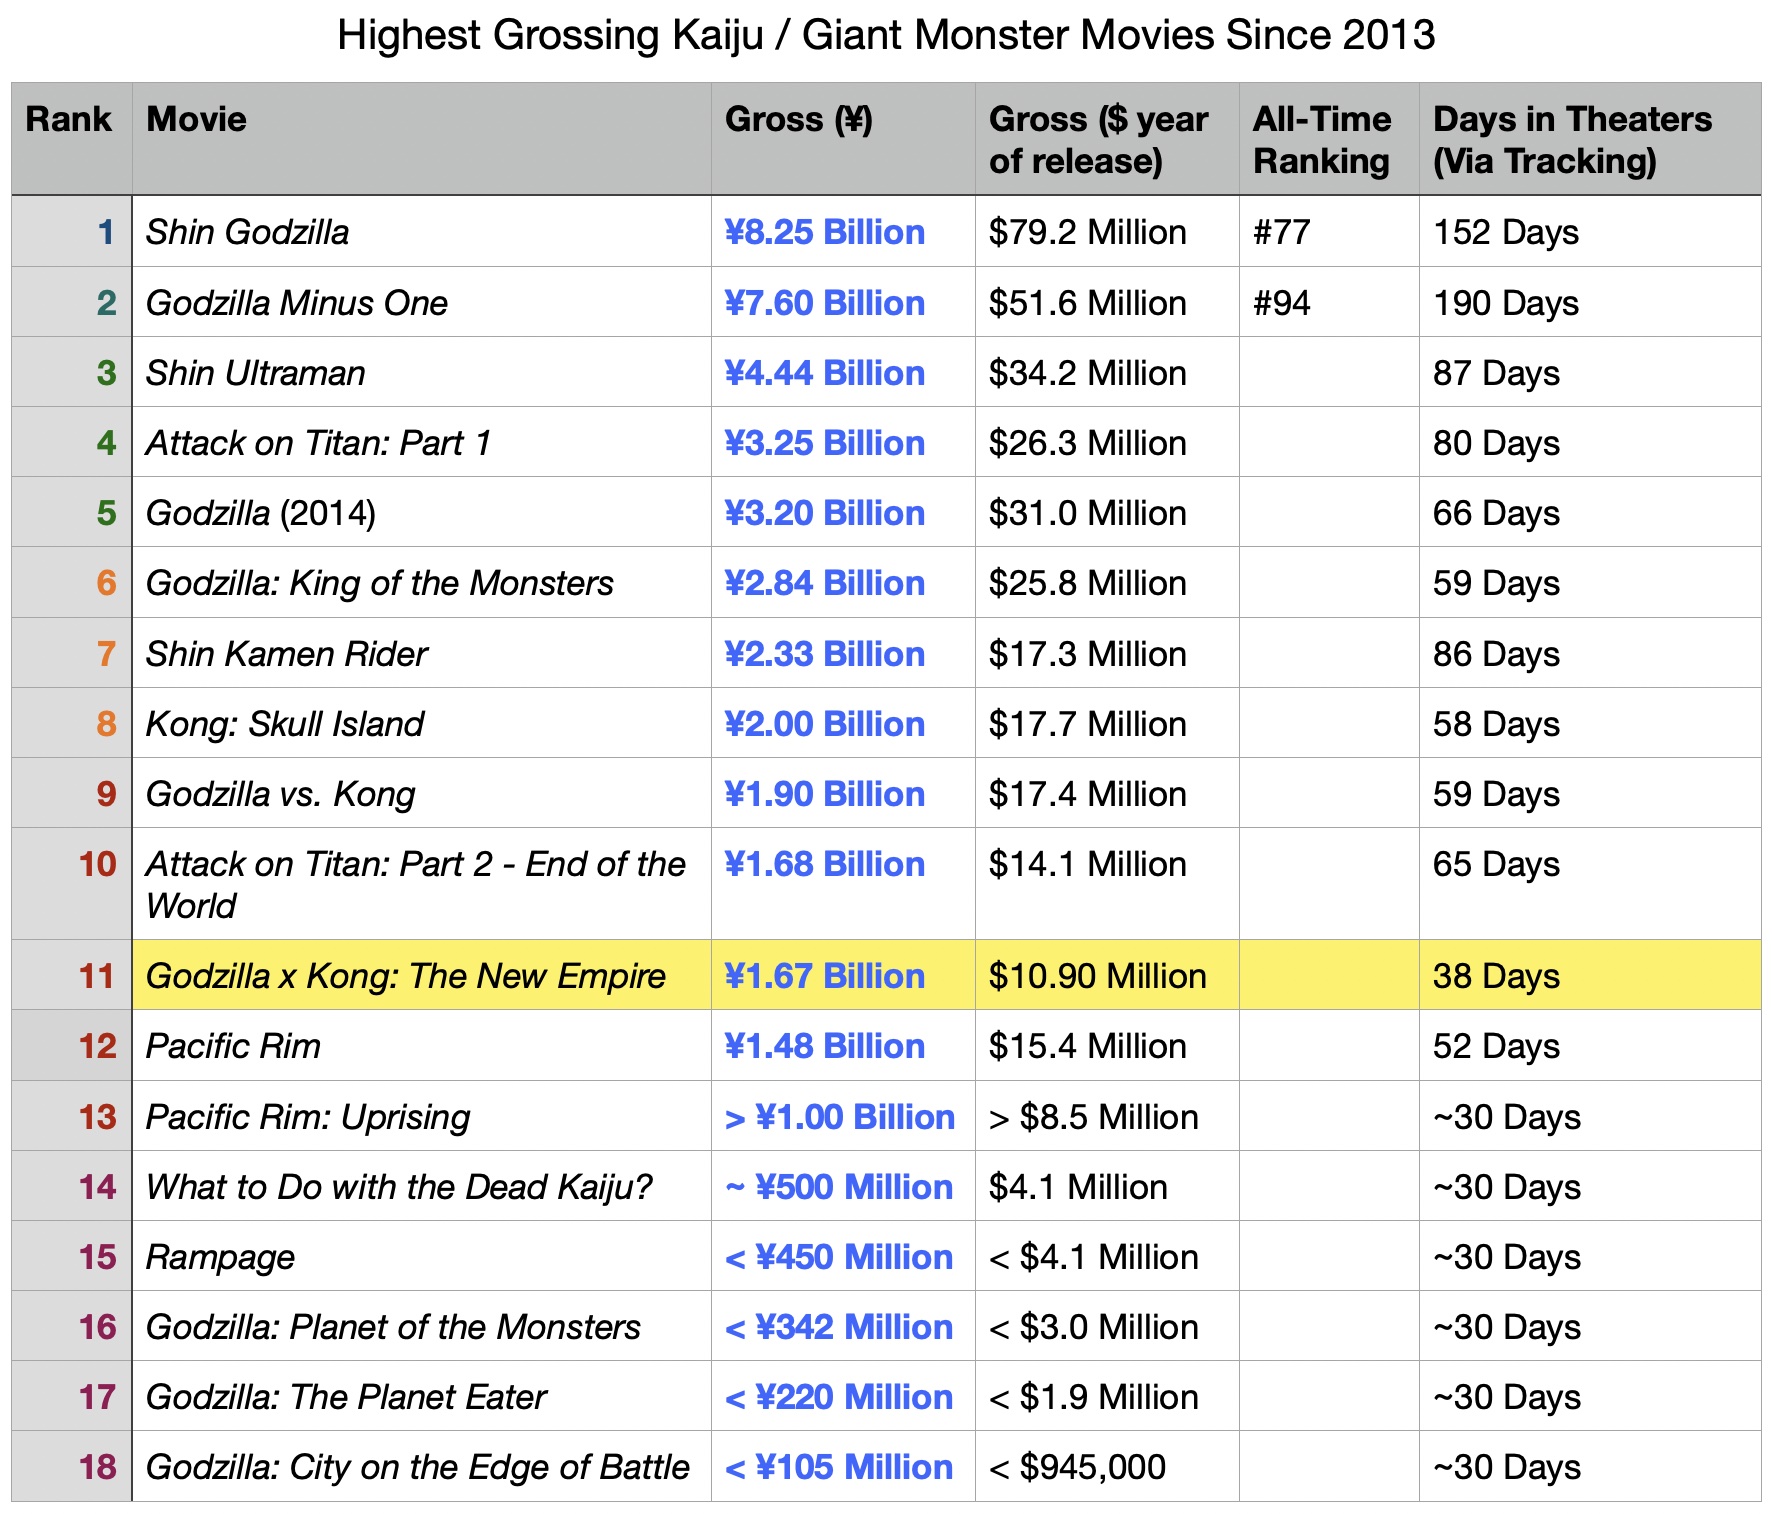The width and height of the screenshot is (1772, 1514).
Task: Click 'Godzilla: City on the Edge of Battle'
Action: [x=421, y=1466]
